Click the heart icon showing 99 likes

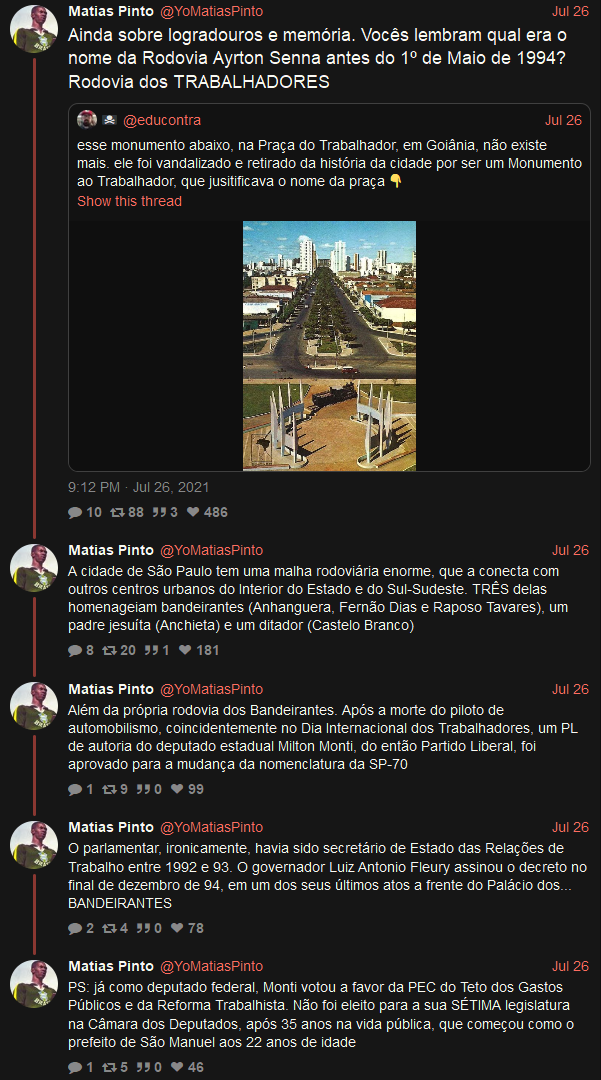pyautogui.click(x=178, y=789)
